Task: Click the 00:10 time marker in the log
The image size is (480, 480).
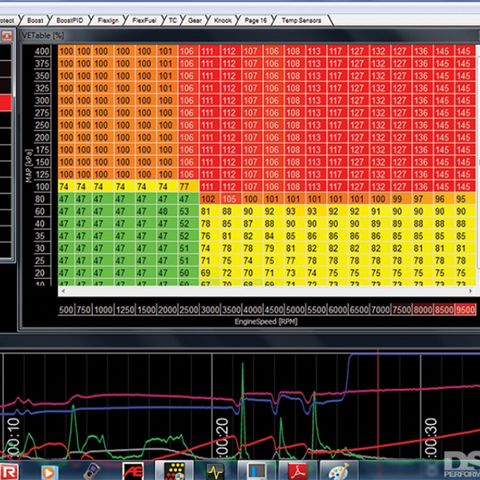Action: tap(13, 437)
